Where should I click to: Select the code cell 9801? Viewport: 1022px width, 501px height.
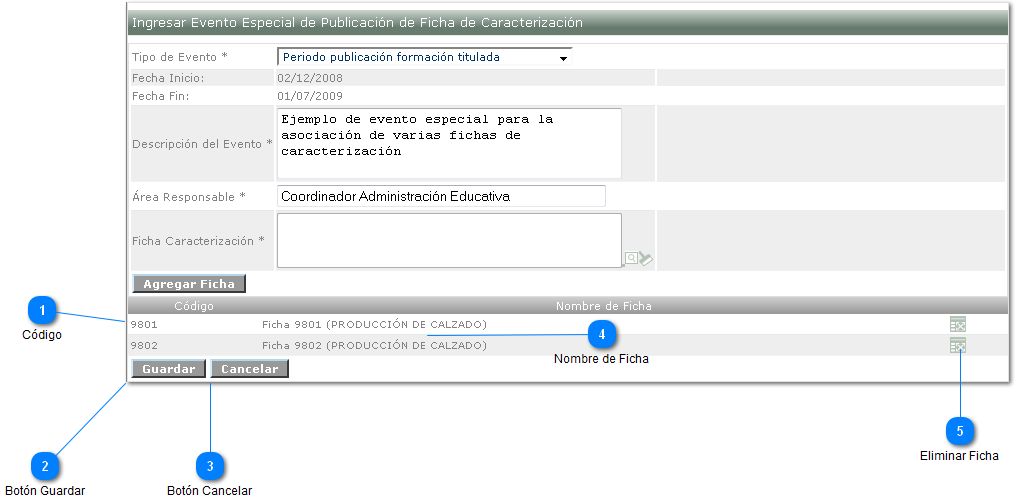(144, 324)
